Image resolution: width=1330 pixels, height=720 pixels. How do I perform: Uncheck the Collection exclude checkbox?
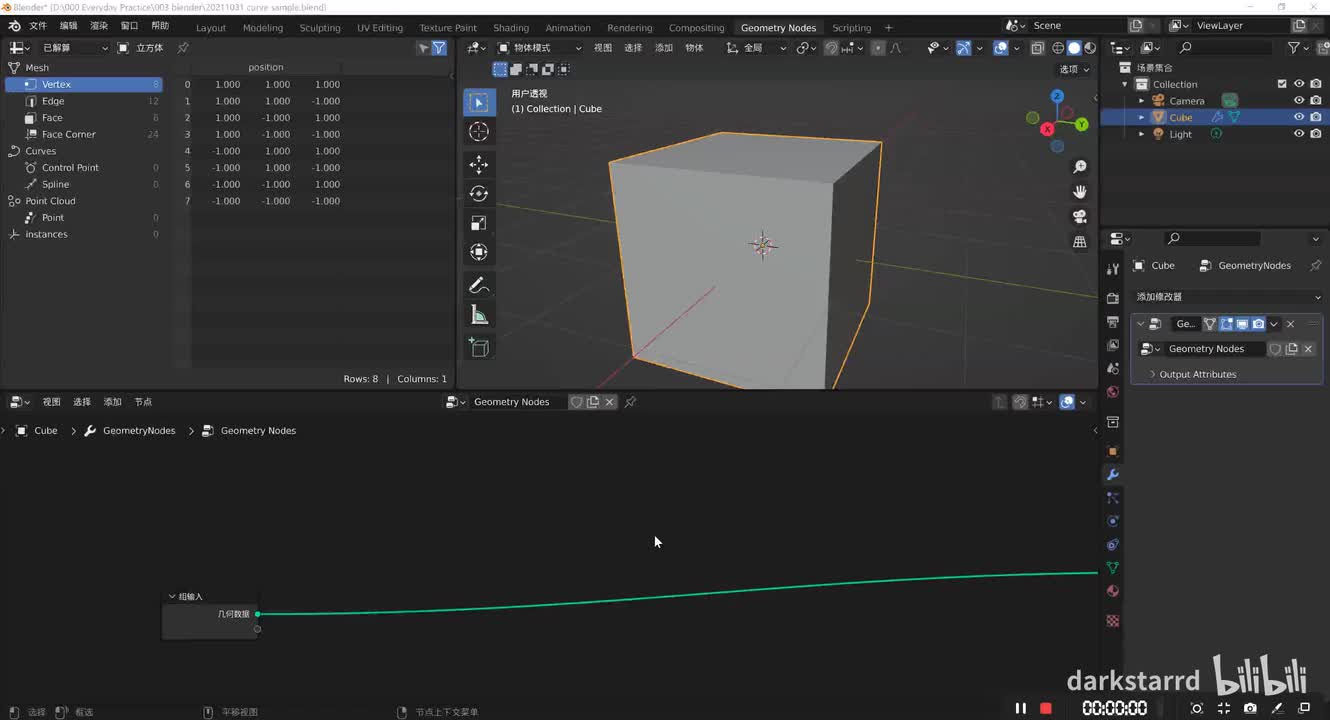[1282, 84]
